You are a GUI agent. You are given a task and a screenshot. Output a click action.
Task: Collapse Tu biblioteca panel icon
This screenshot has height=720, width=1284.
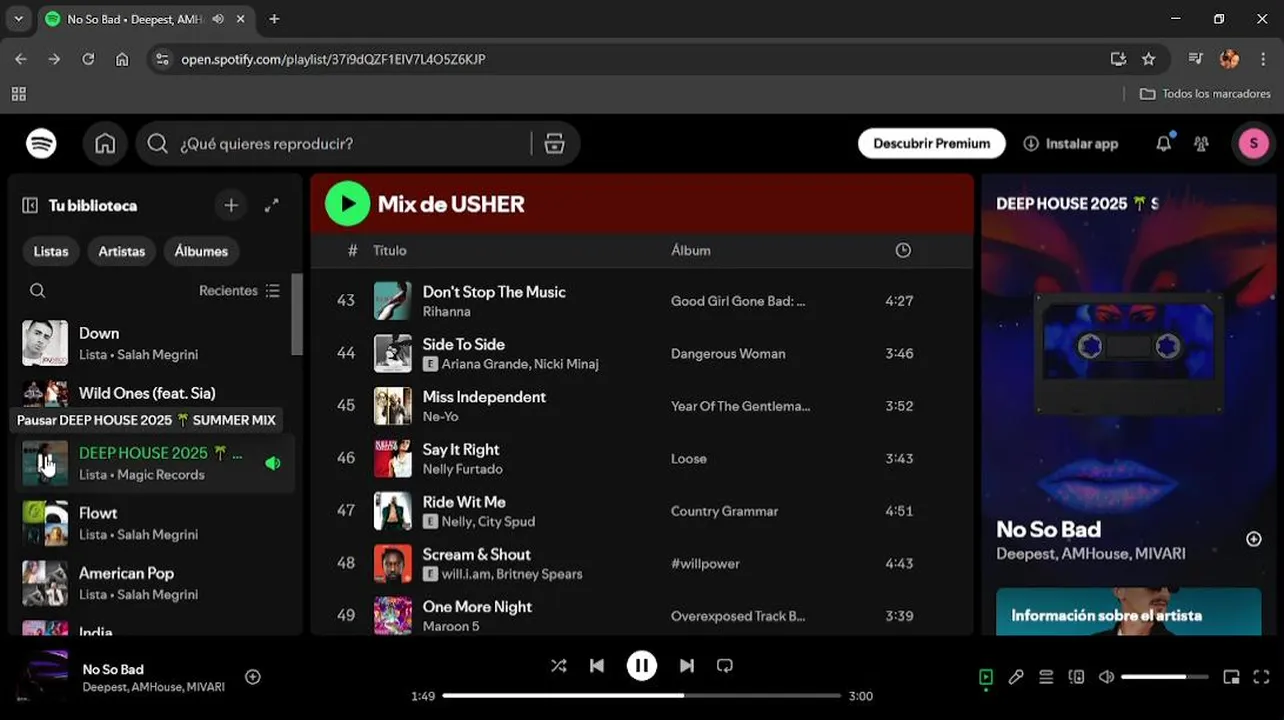click(30, 205)
